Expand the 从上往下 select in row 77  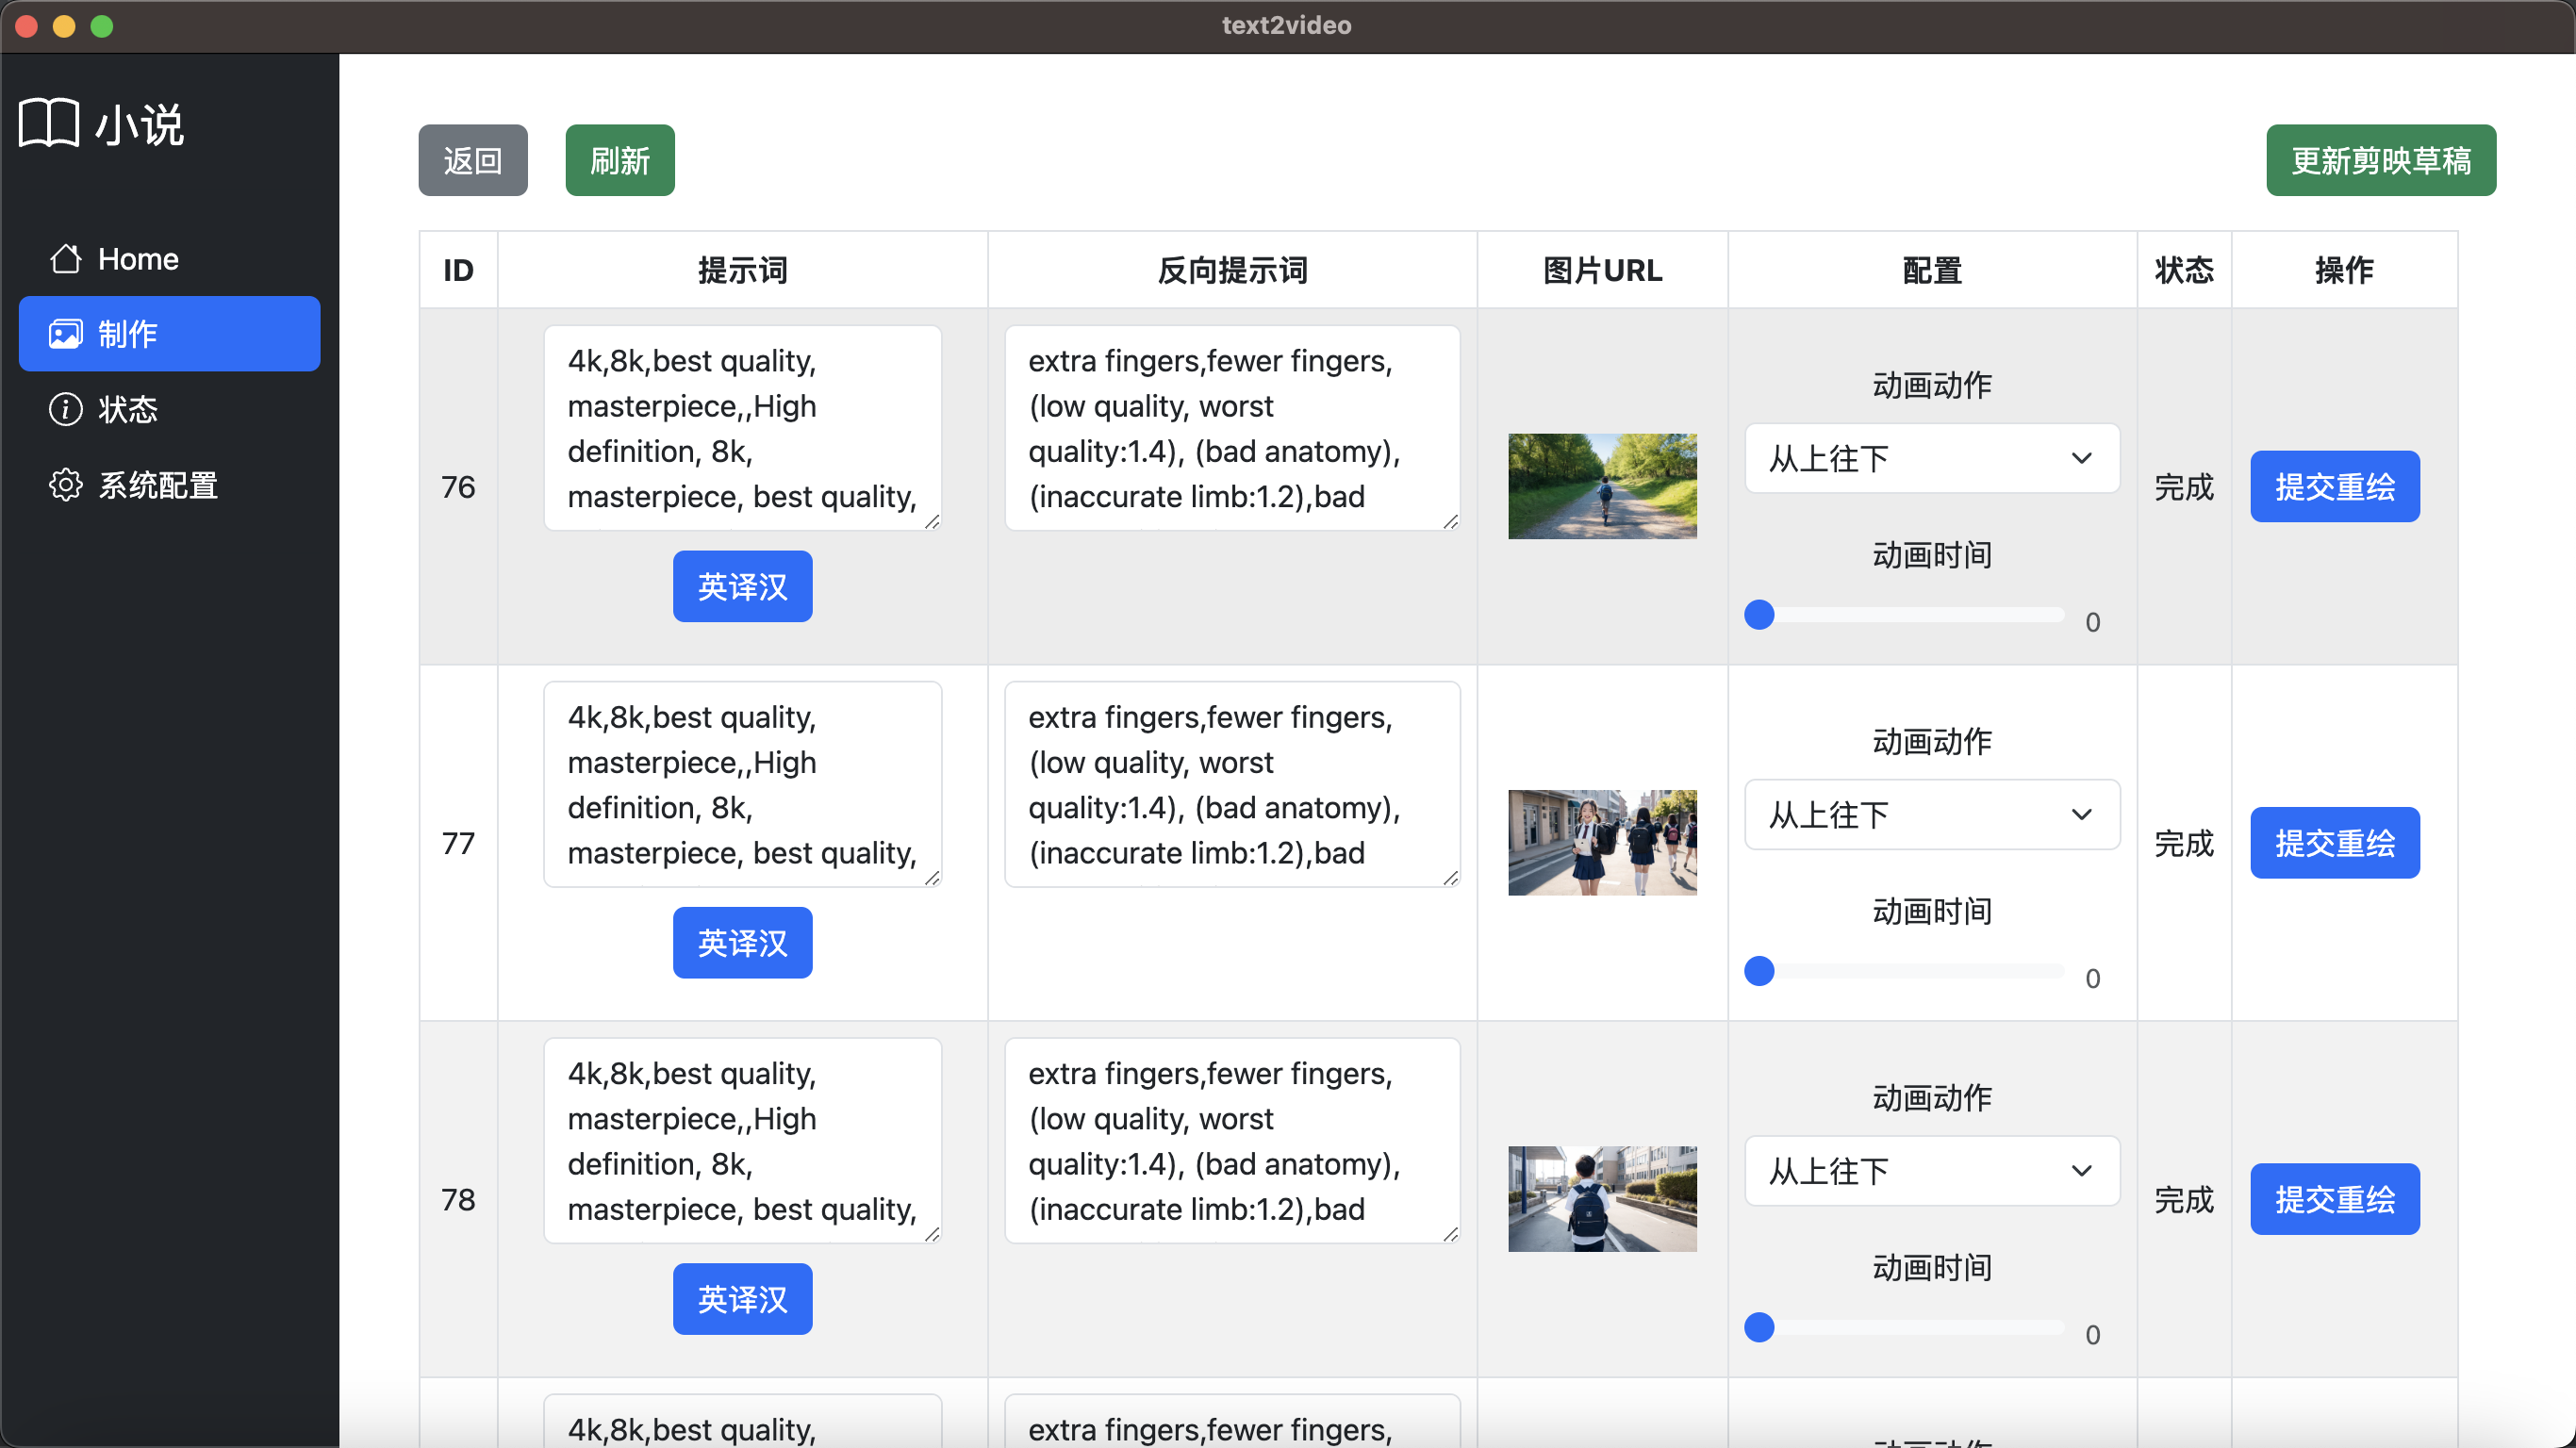pos(1931,814)
